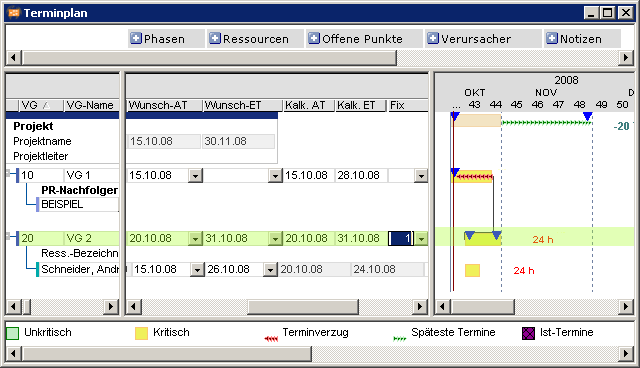Click calendar week 46 in timeline header
Screen dimensions: 640x368
tap(537, 105)
